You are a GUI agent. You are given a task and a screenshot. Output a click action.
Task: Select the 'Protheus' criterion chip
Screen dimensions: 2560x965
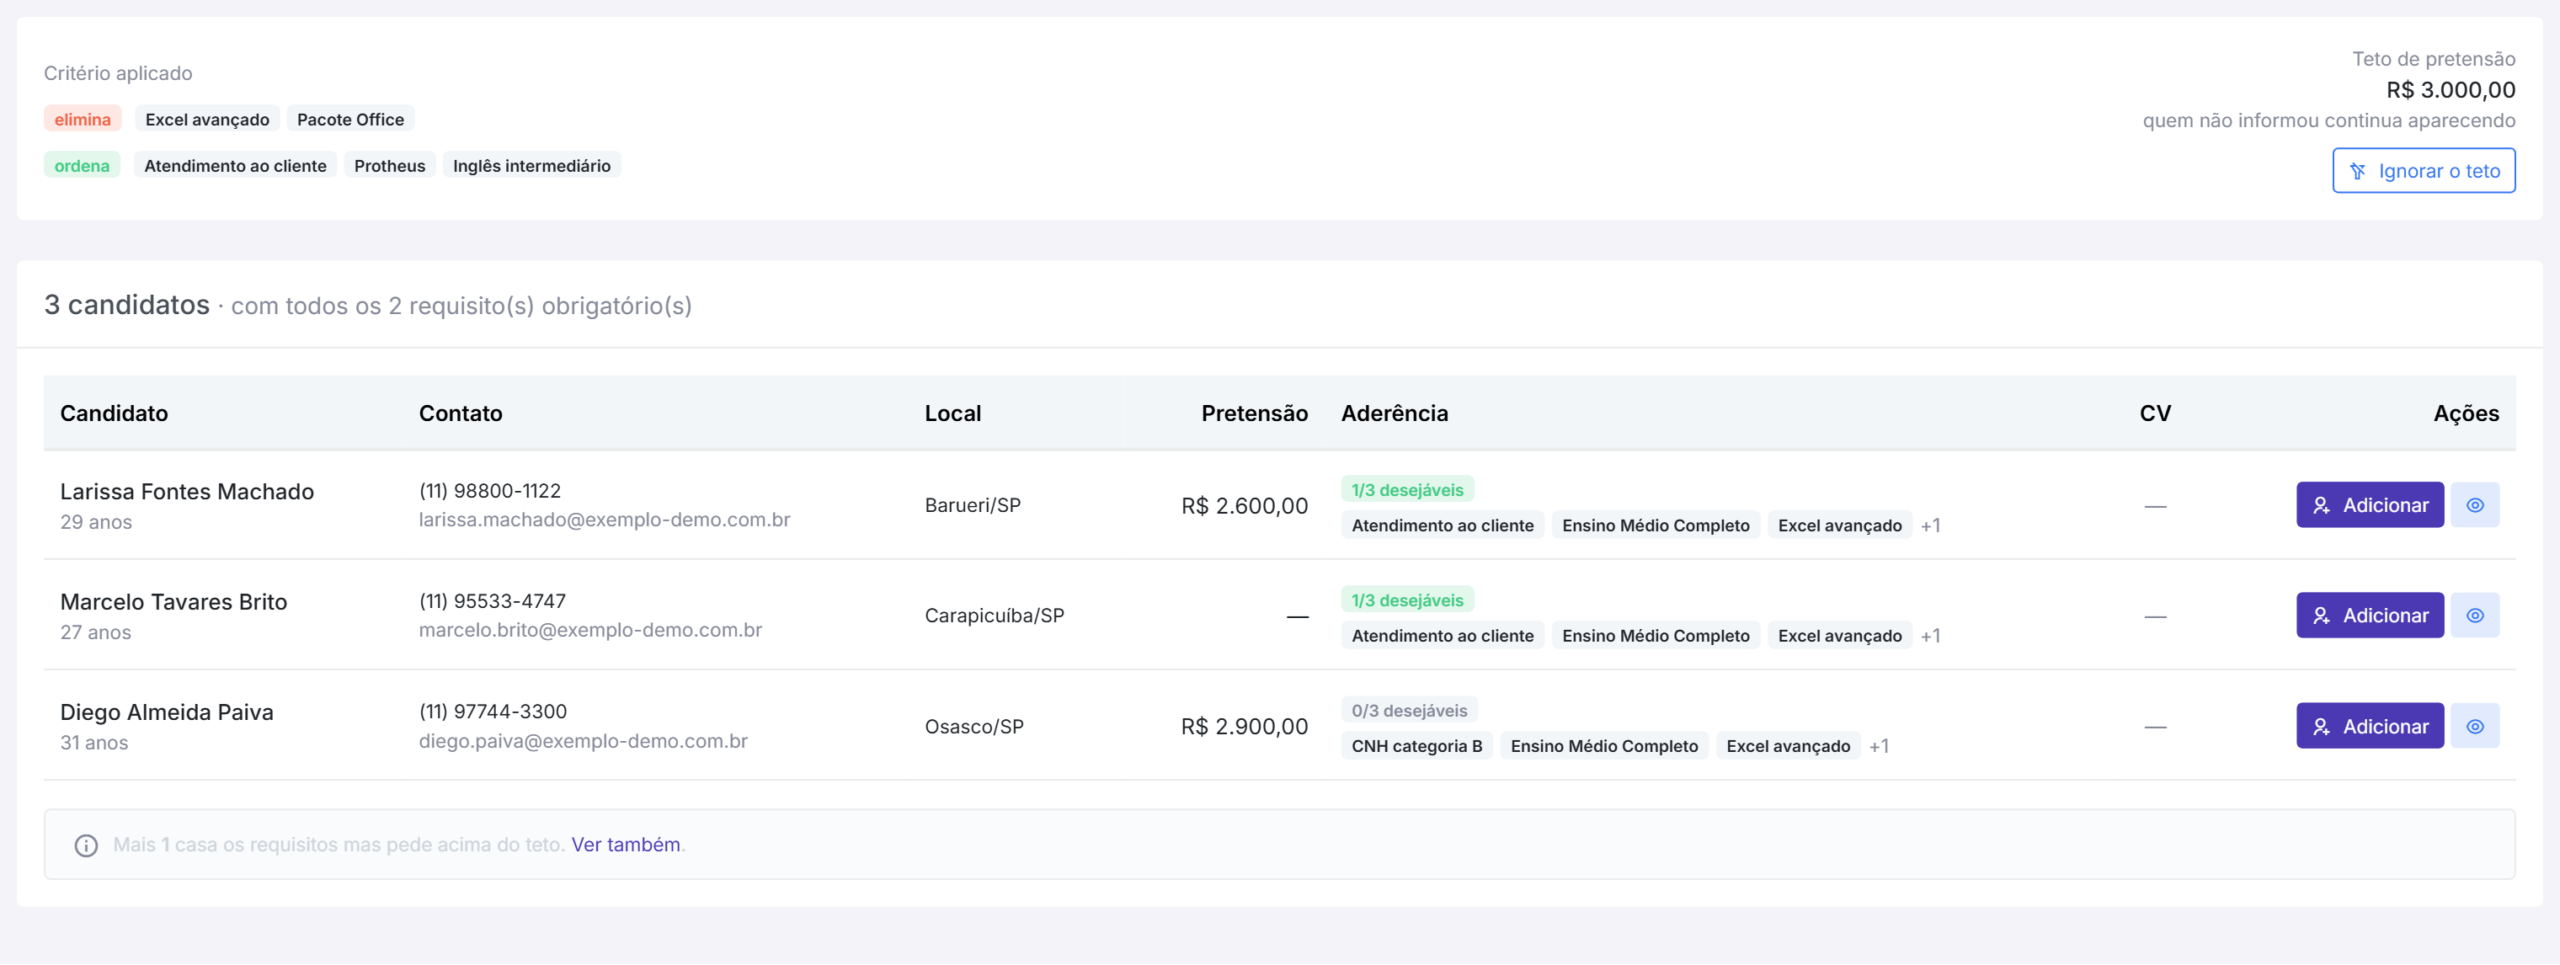point(390,165)
